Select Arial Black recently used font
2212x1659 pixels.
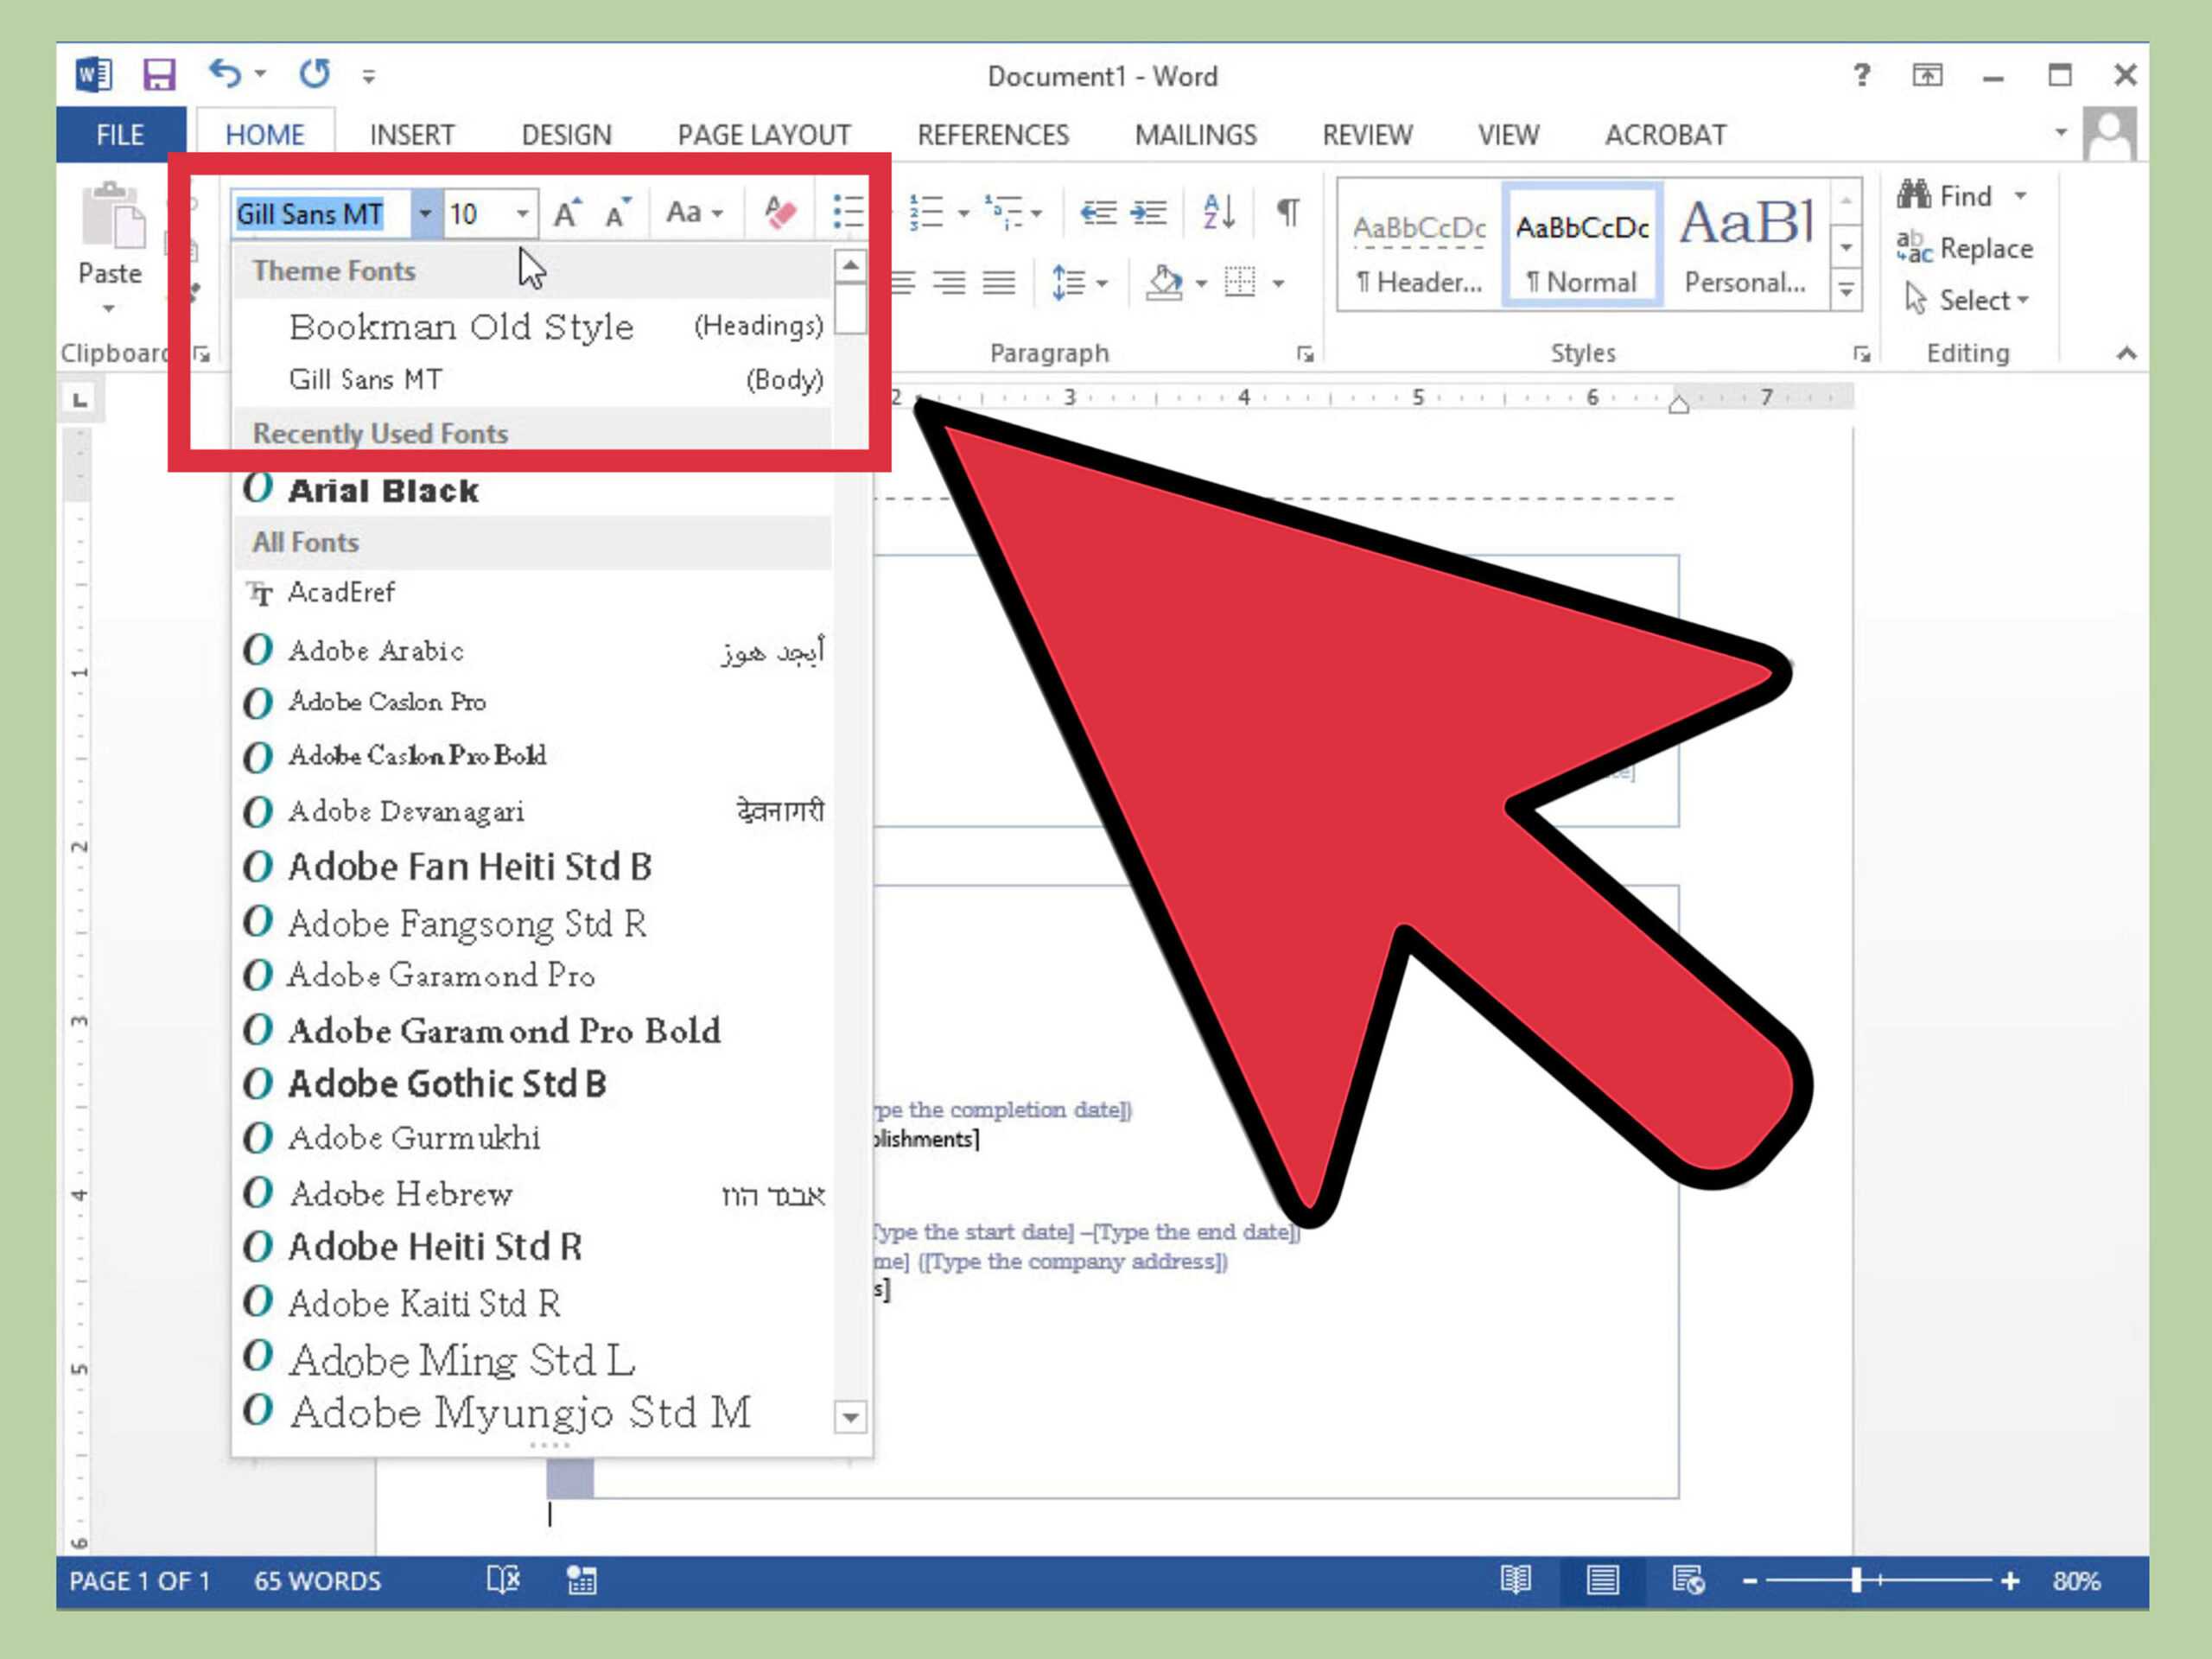383,490
